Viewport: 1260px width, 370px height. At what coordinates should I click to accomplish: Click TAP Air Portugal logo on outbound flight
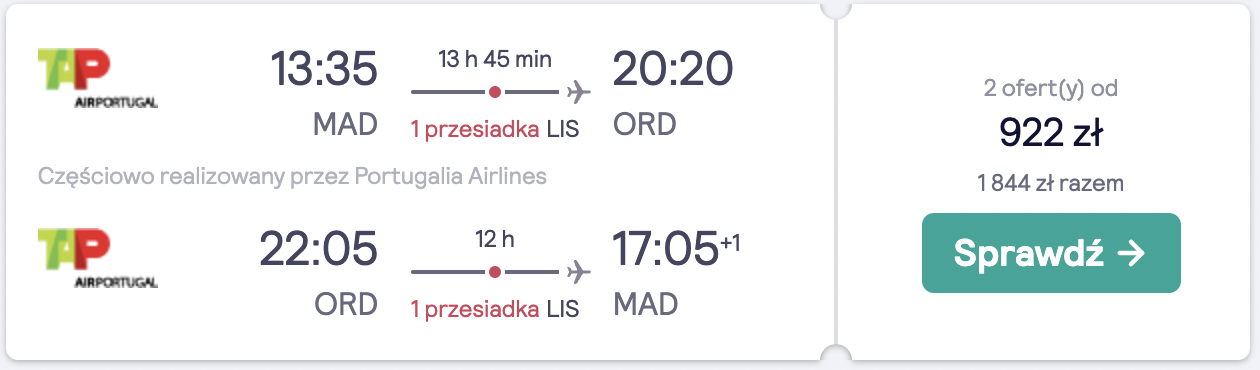pyautogui.click(x=97, y=78)
